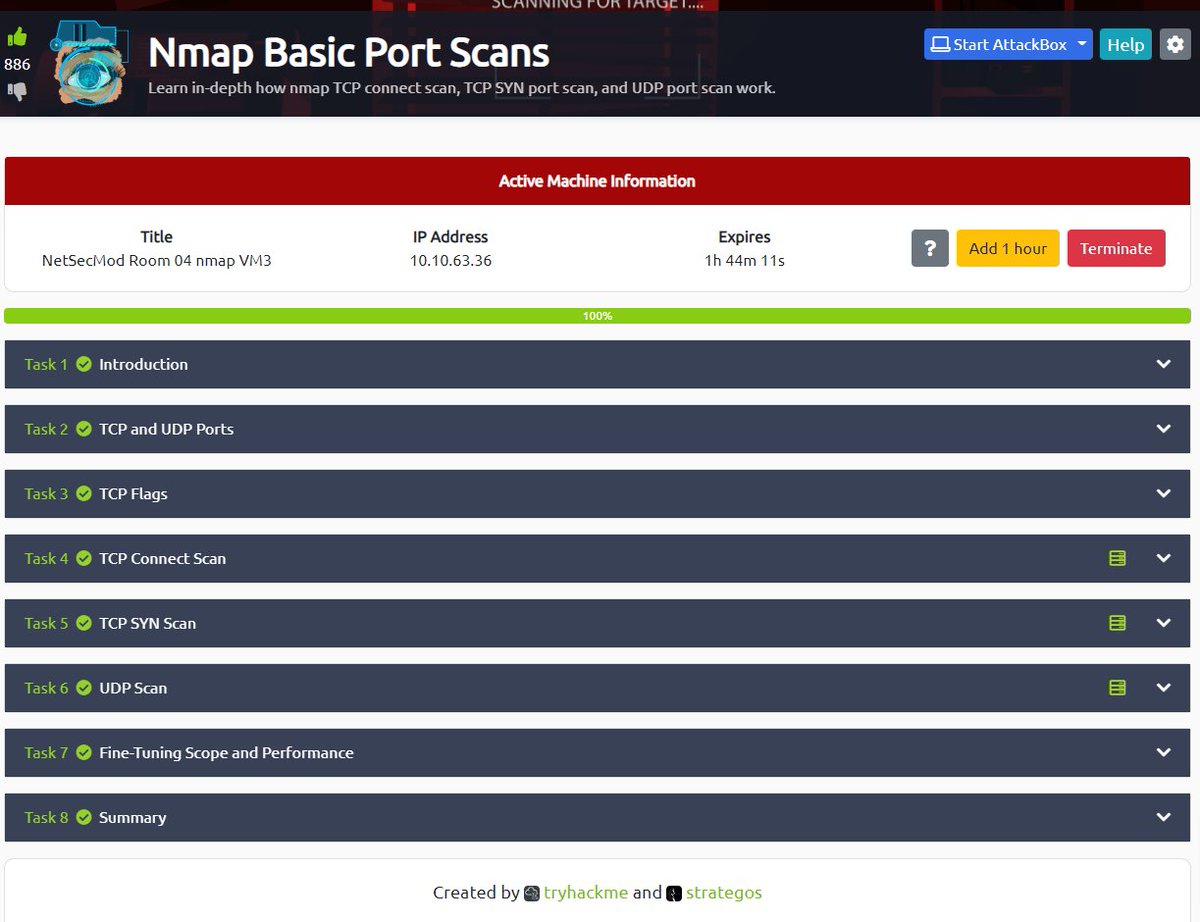Image resolution: width=1200 pixels, height=922 pixels.
Task: Click Task 2 green completed checkmark
Action: pos(84,429)
